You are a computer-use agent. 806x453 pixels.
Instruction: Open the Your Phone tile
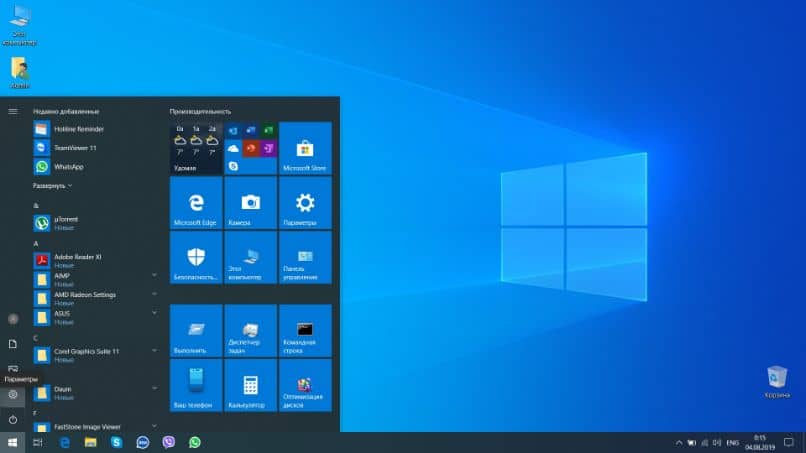pyautogui.click(x=196, y=385)
